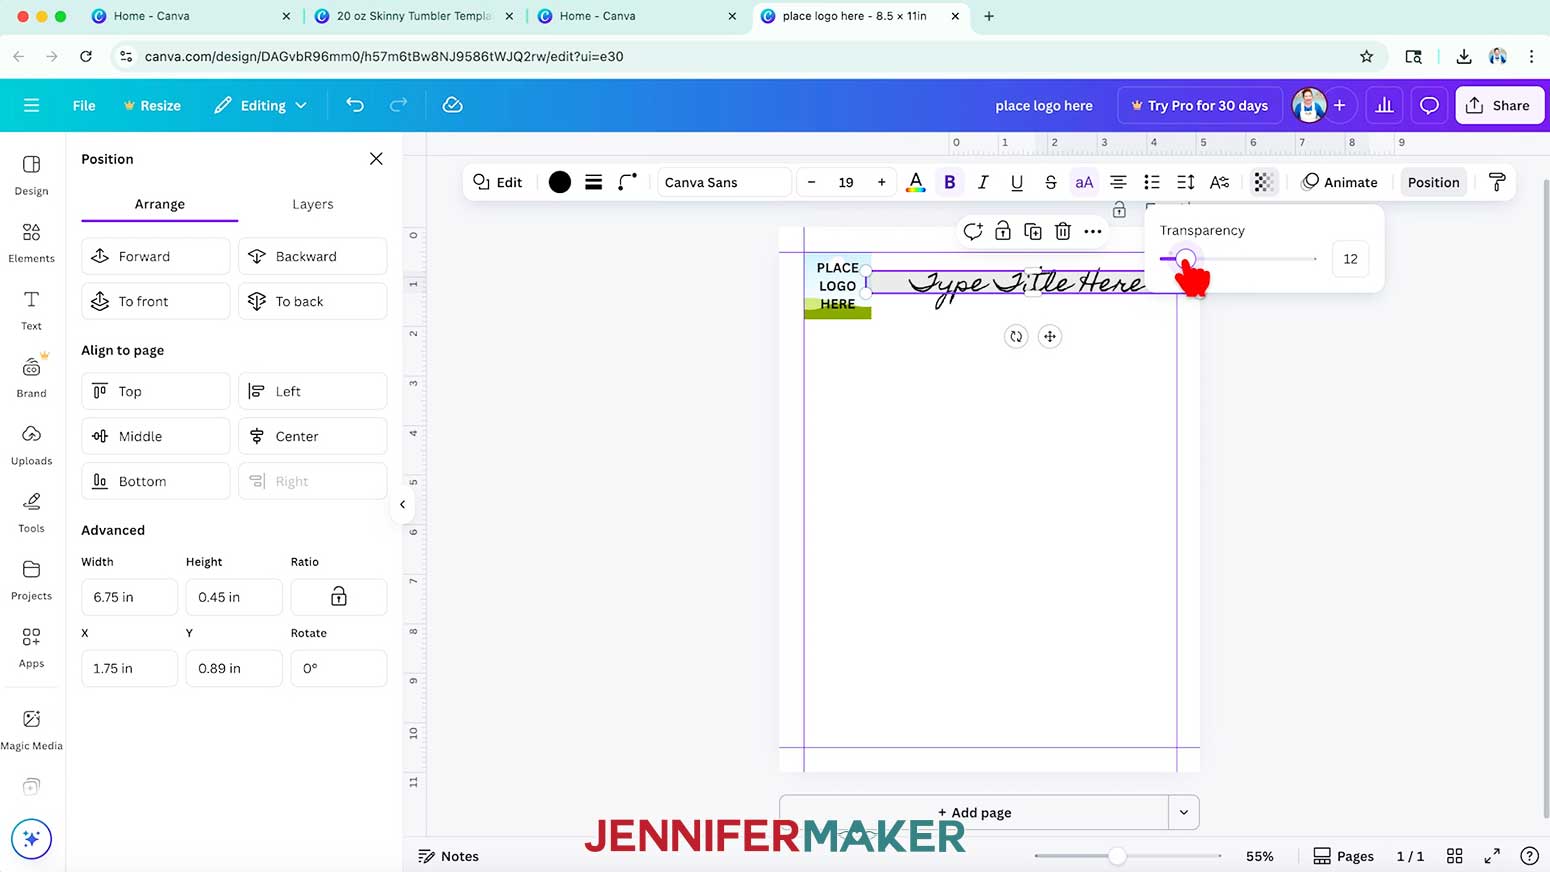Open the comments speech bubble in header
The height and width of the screenshot is (872, 1550).
point(1429,105)
